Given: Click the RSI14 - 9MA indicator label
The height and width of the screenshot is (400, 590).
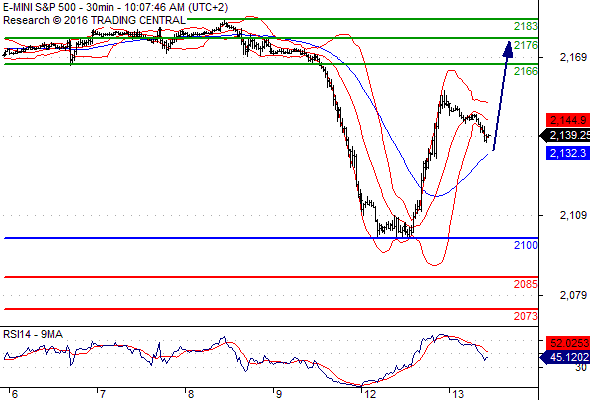Looking at the screenshot, I should point(33,334).
